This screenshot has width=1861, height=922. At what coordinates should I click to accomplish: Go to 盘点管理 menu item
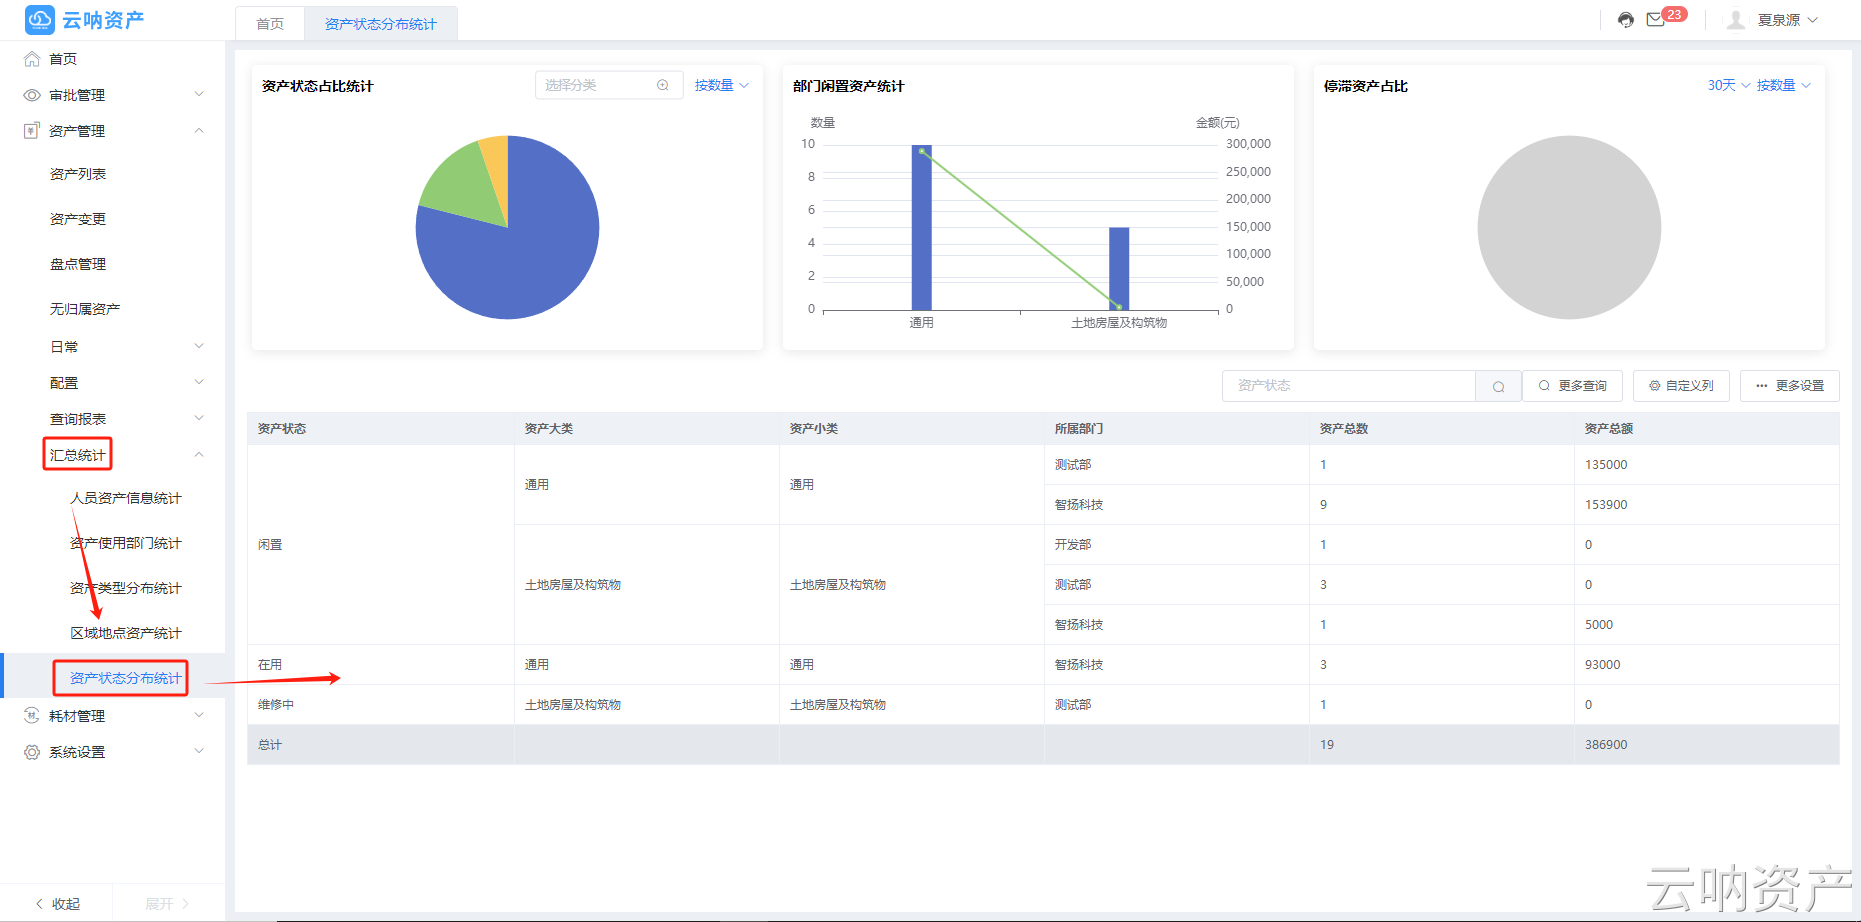(78, 264)
